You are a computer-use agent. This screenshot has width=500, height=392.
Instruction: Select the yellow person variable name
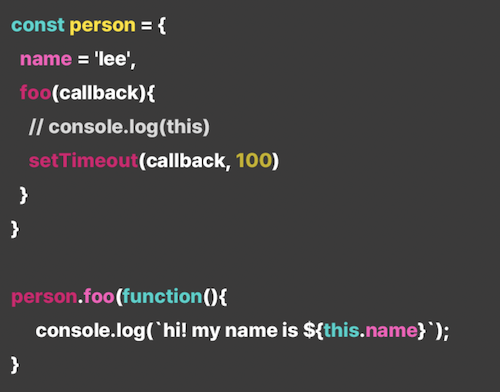pos(102,27)
